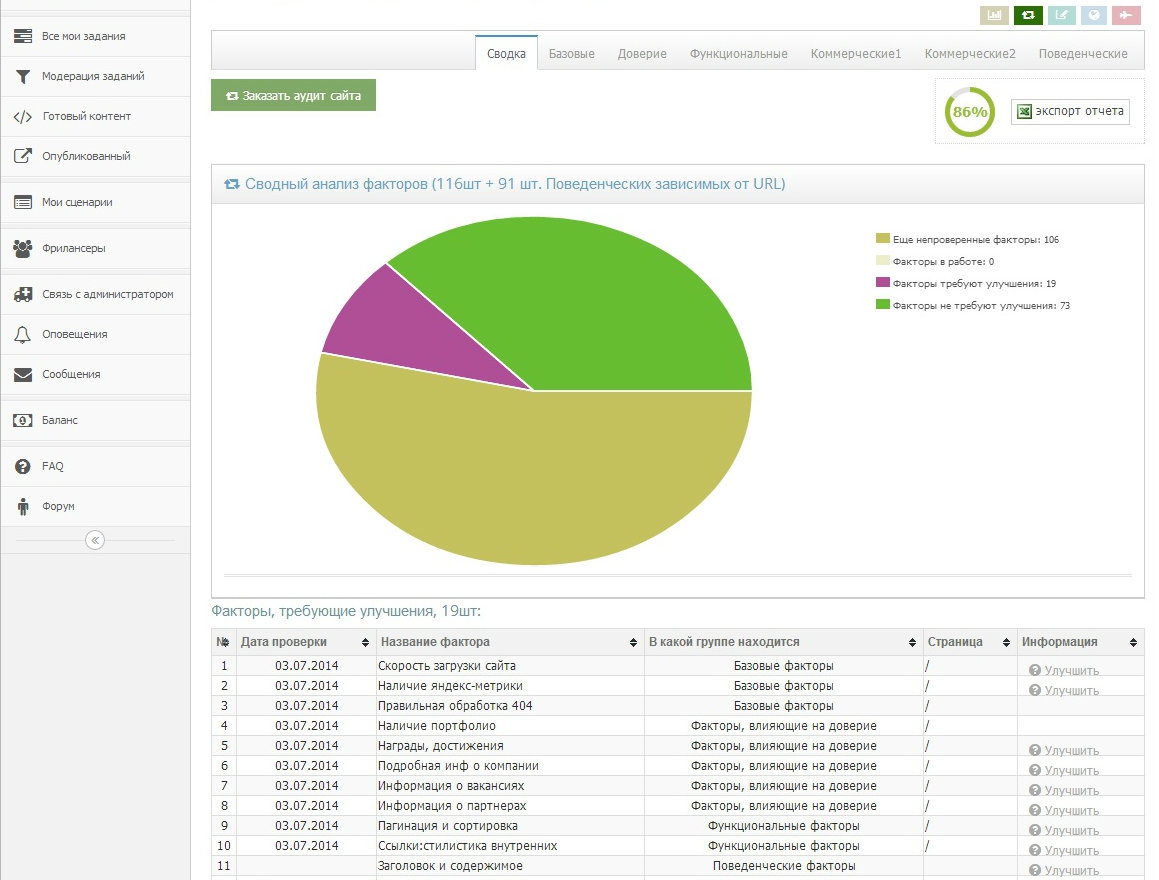This screenshot has width=1159, height=880.
Task: Click the purple legend swatch for факторы требуют улучшения
Action: [x=882, y=283]
